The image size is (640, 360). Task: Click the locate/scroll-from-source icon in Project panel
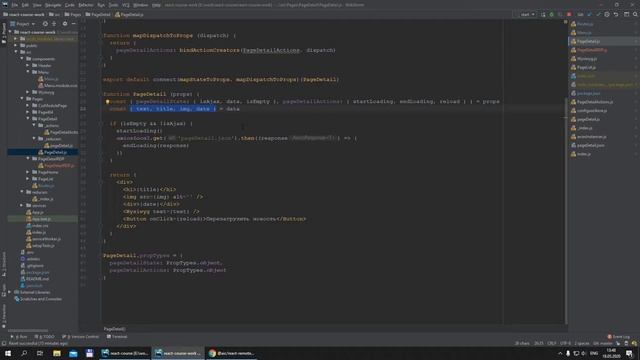coord(45,24)
